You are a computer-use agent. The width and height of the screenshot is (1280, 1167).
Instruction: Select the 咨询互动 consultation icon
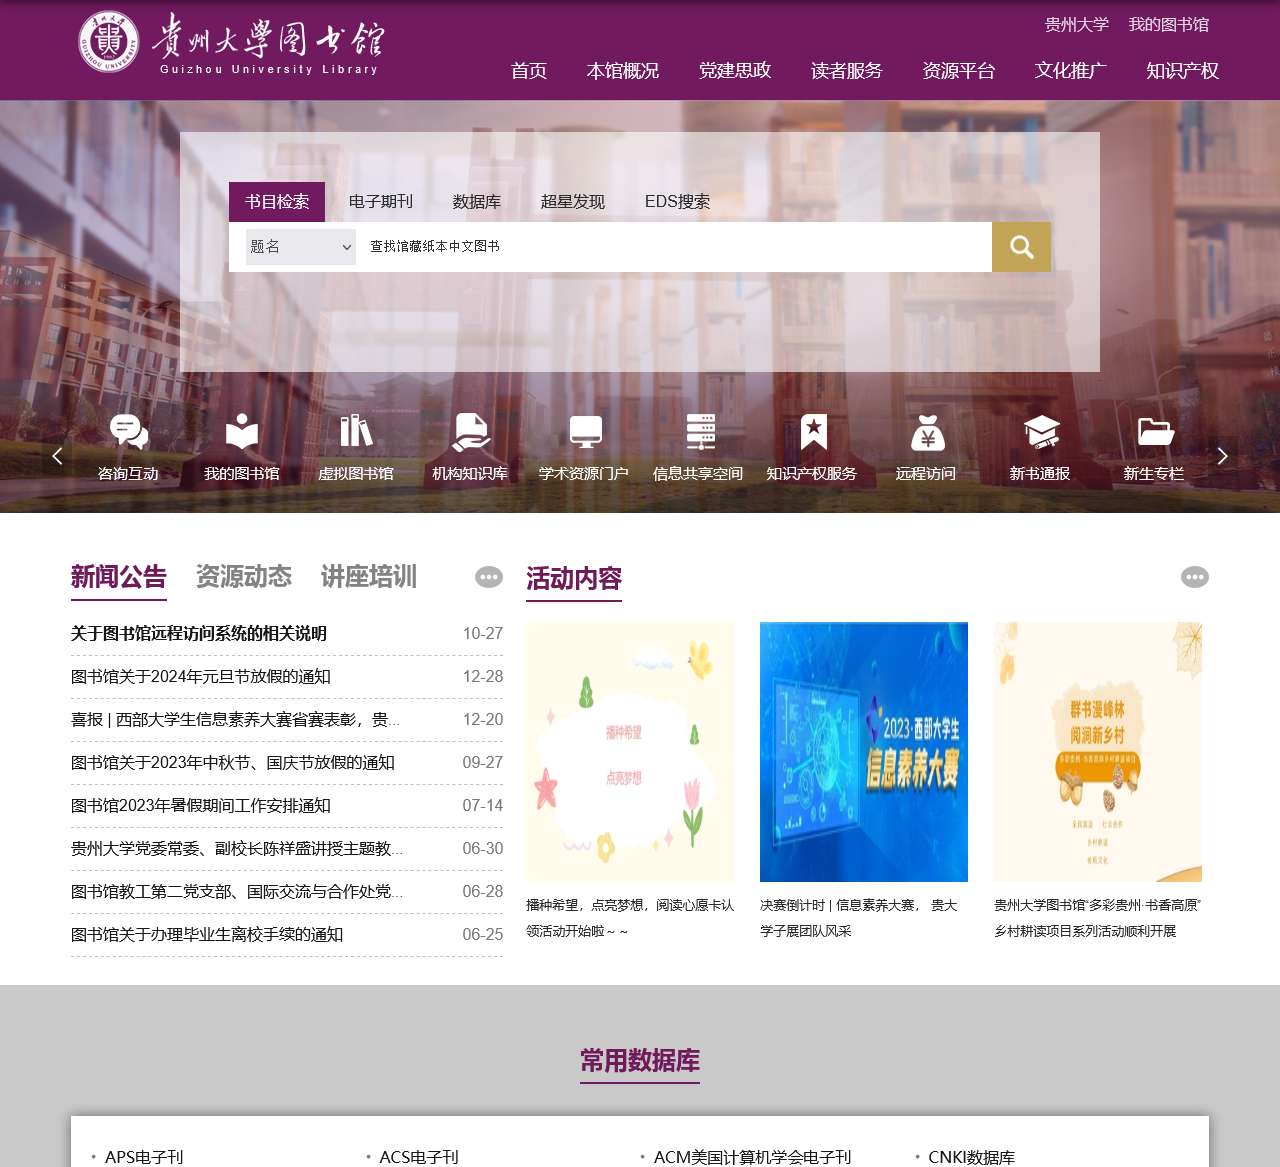pyautogui.click(x=127, y=445)
